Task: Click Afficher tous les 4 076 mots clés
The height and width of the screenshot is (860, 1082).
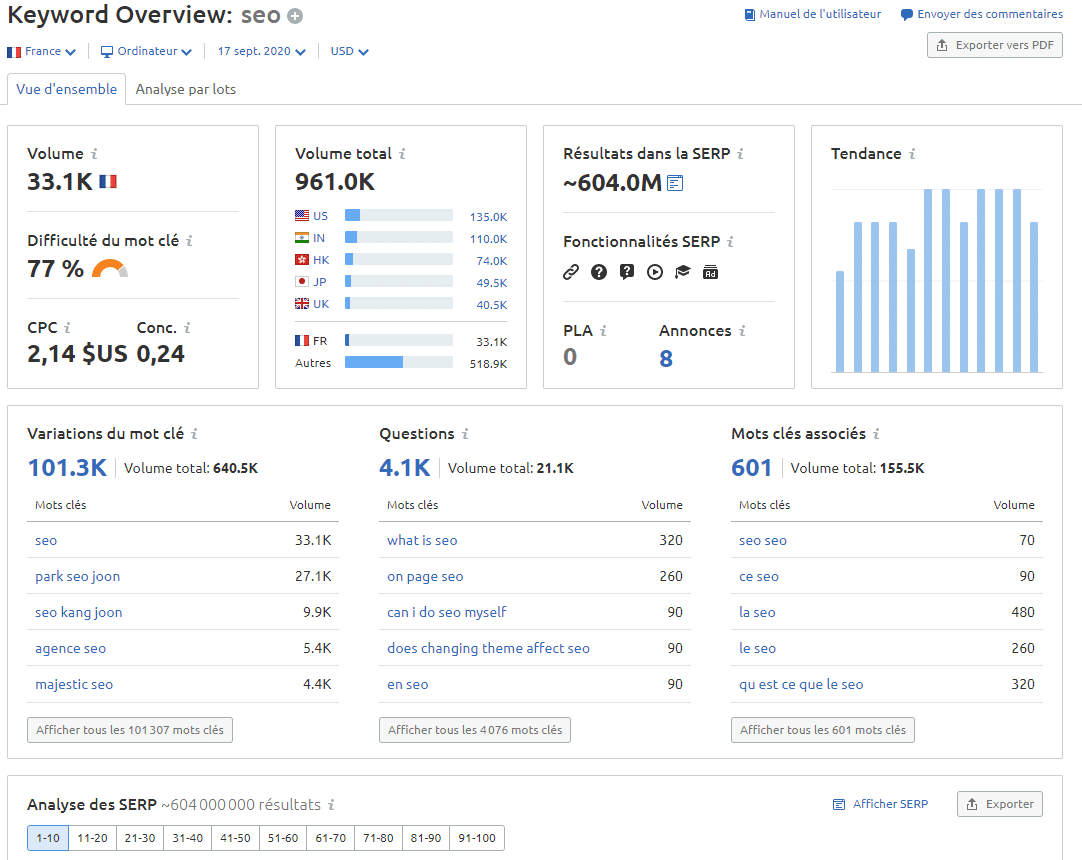Action: coord(475,730)
